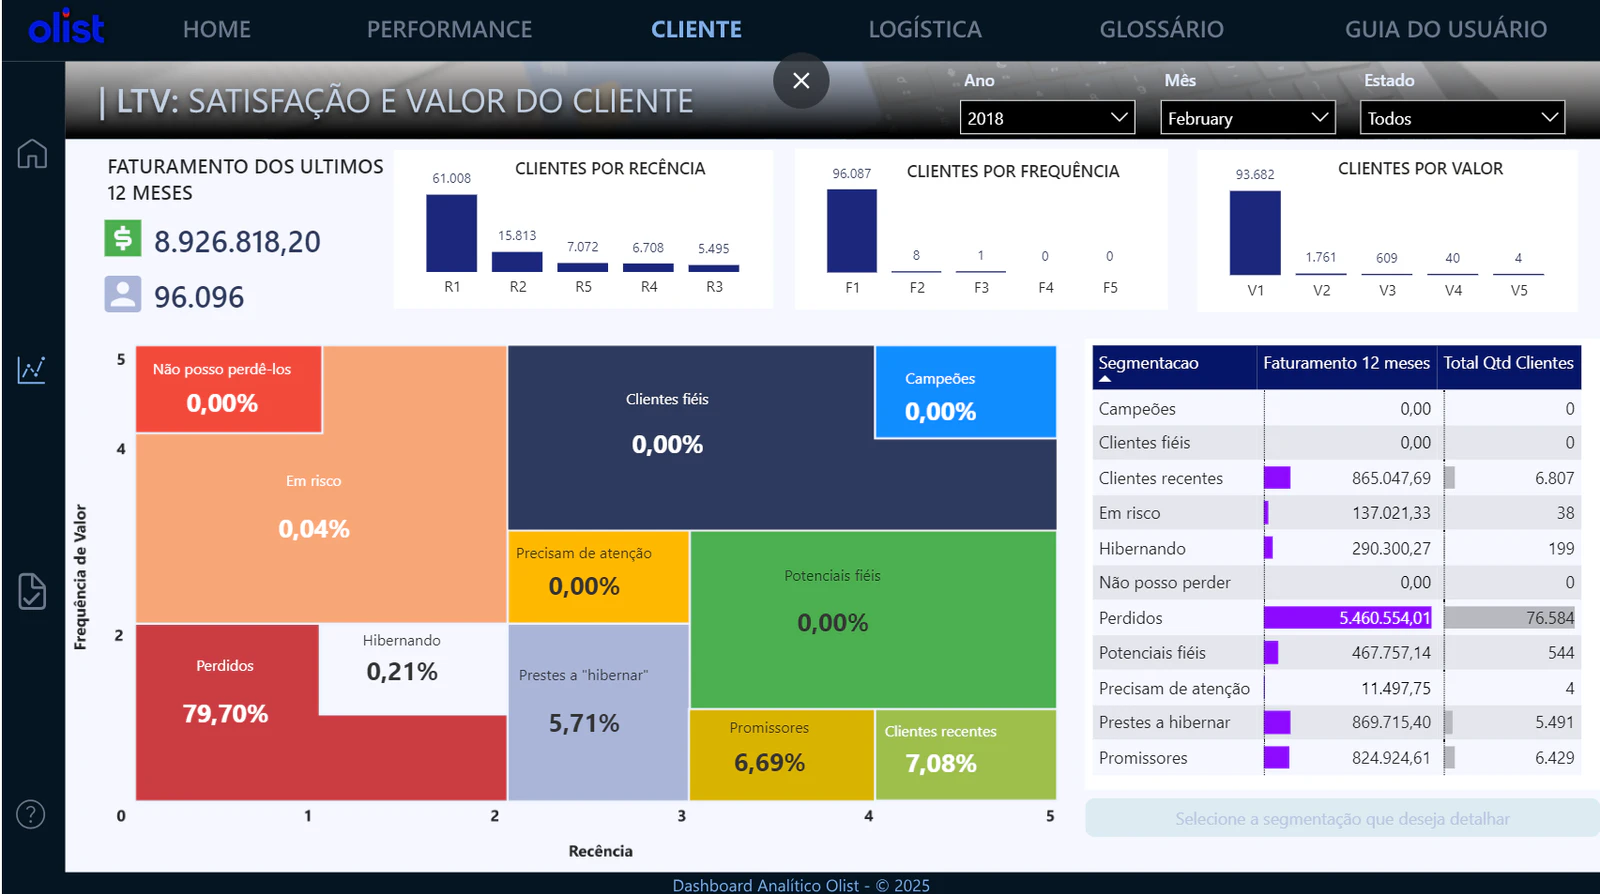Click the 96.096 customer total
Screen dimensions: 1600x894
(x=199, y=297)
